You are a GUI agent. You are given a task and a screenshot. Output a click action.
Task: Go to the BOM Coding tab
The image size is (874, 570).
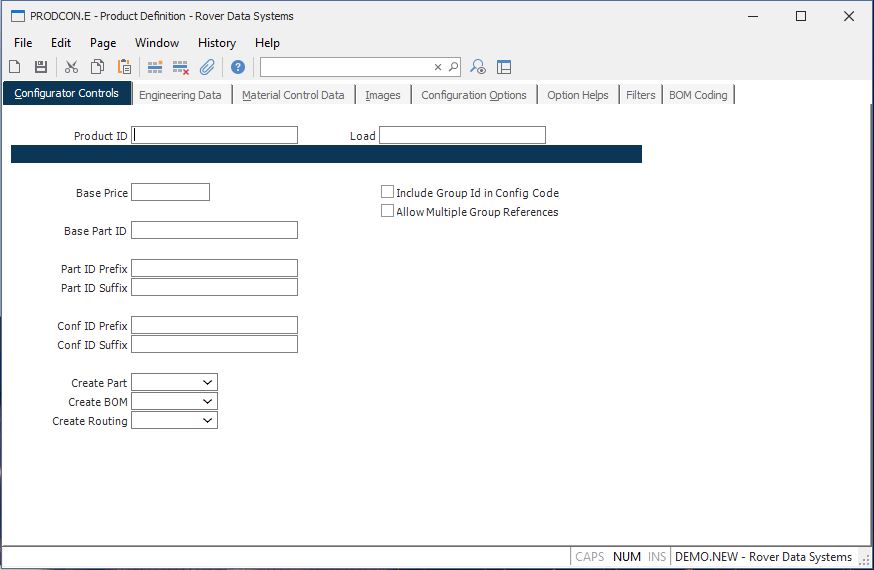click(x=698, y=95)
